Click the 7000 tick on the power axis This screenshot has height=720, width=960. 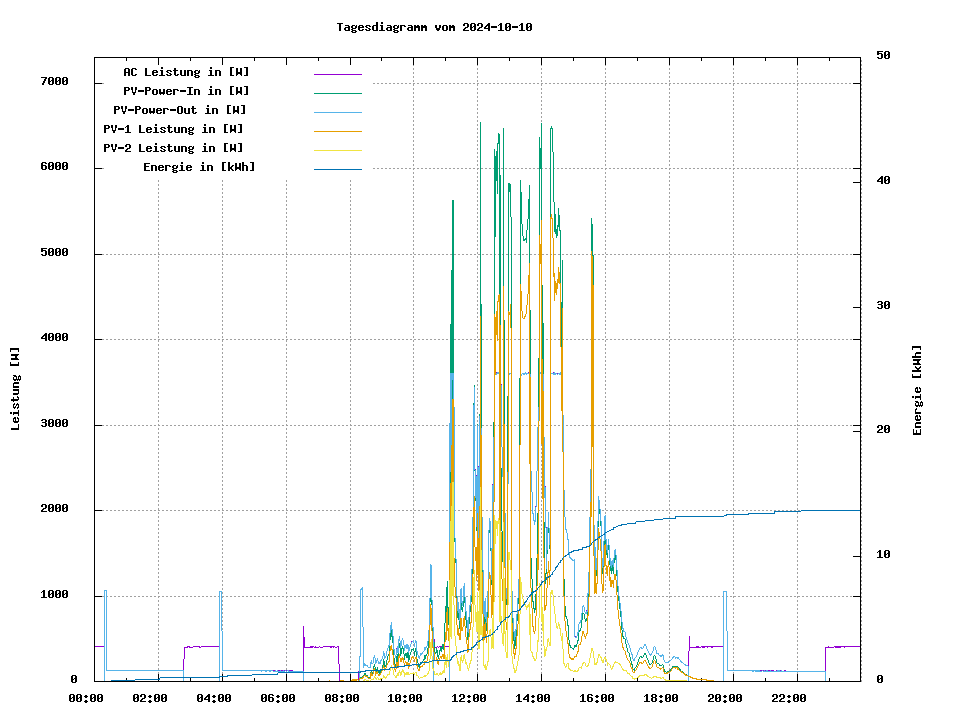point(54,82)
